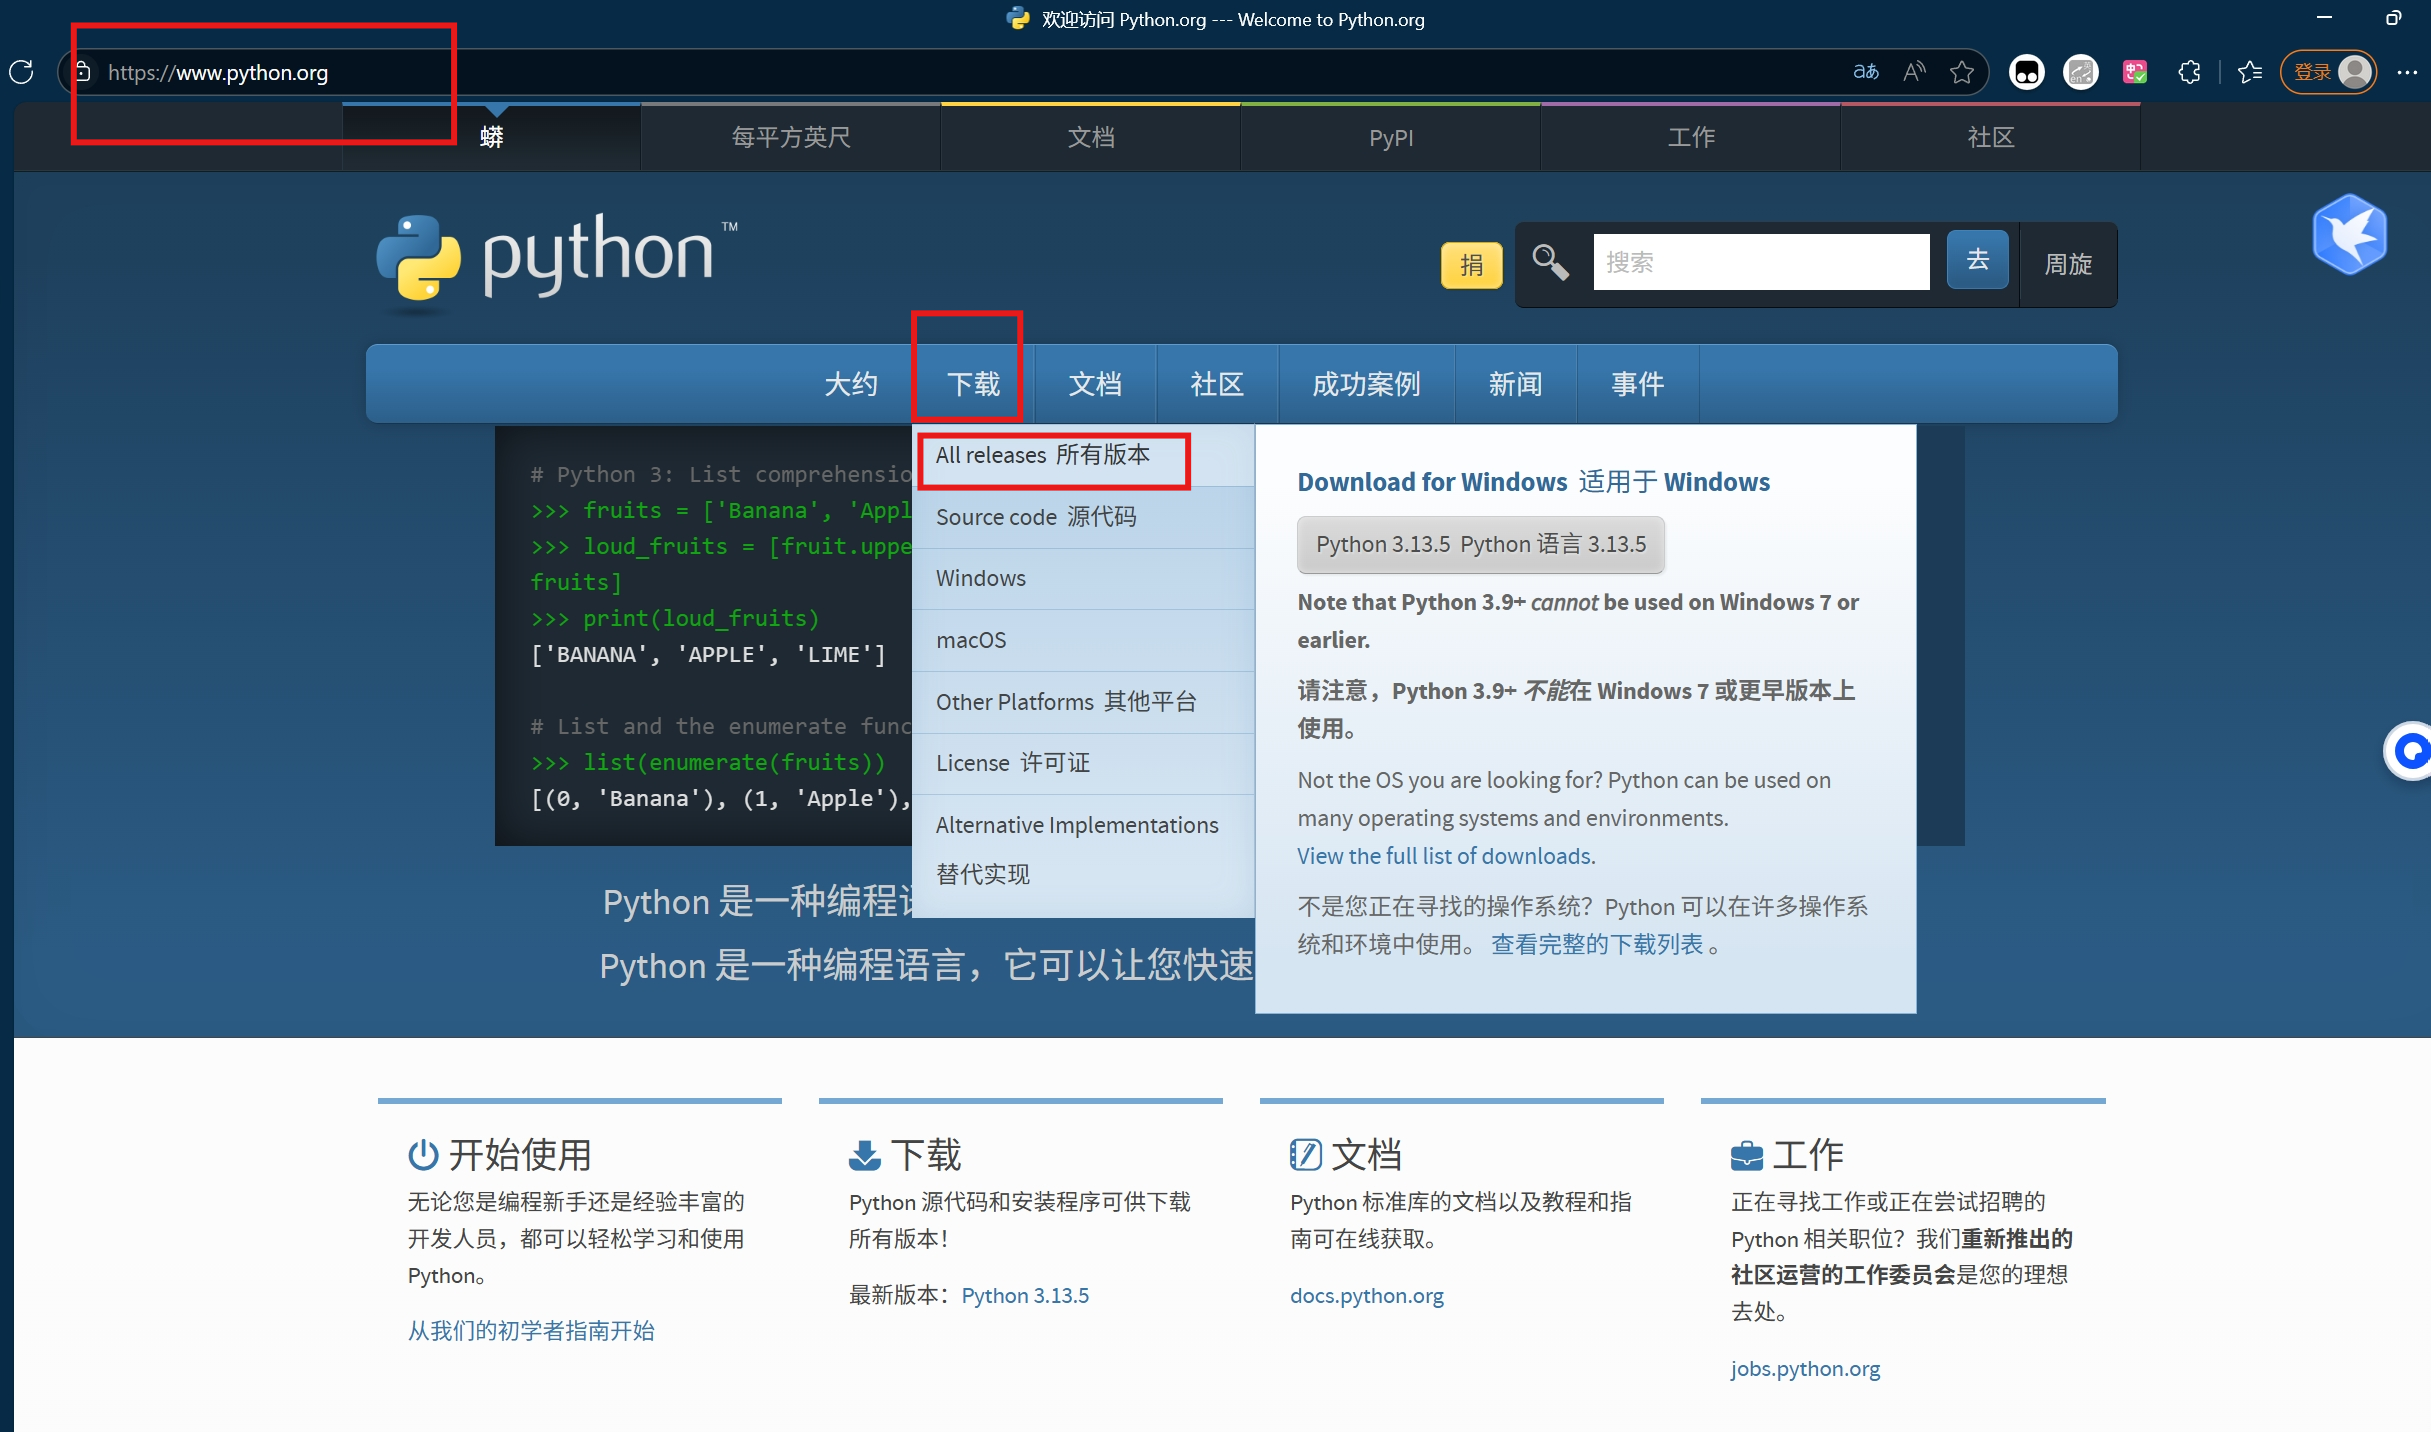Click the 开始使用 heading
Image resolution: width=2431 pixels, height=1432 pixels.
[x=519, y=1155]
